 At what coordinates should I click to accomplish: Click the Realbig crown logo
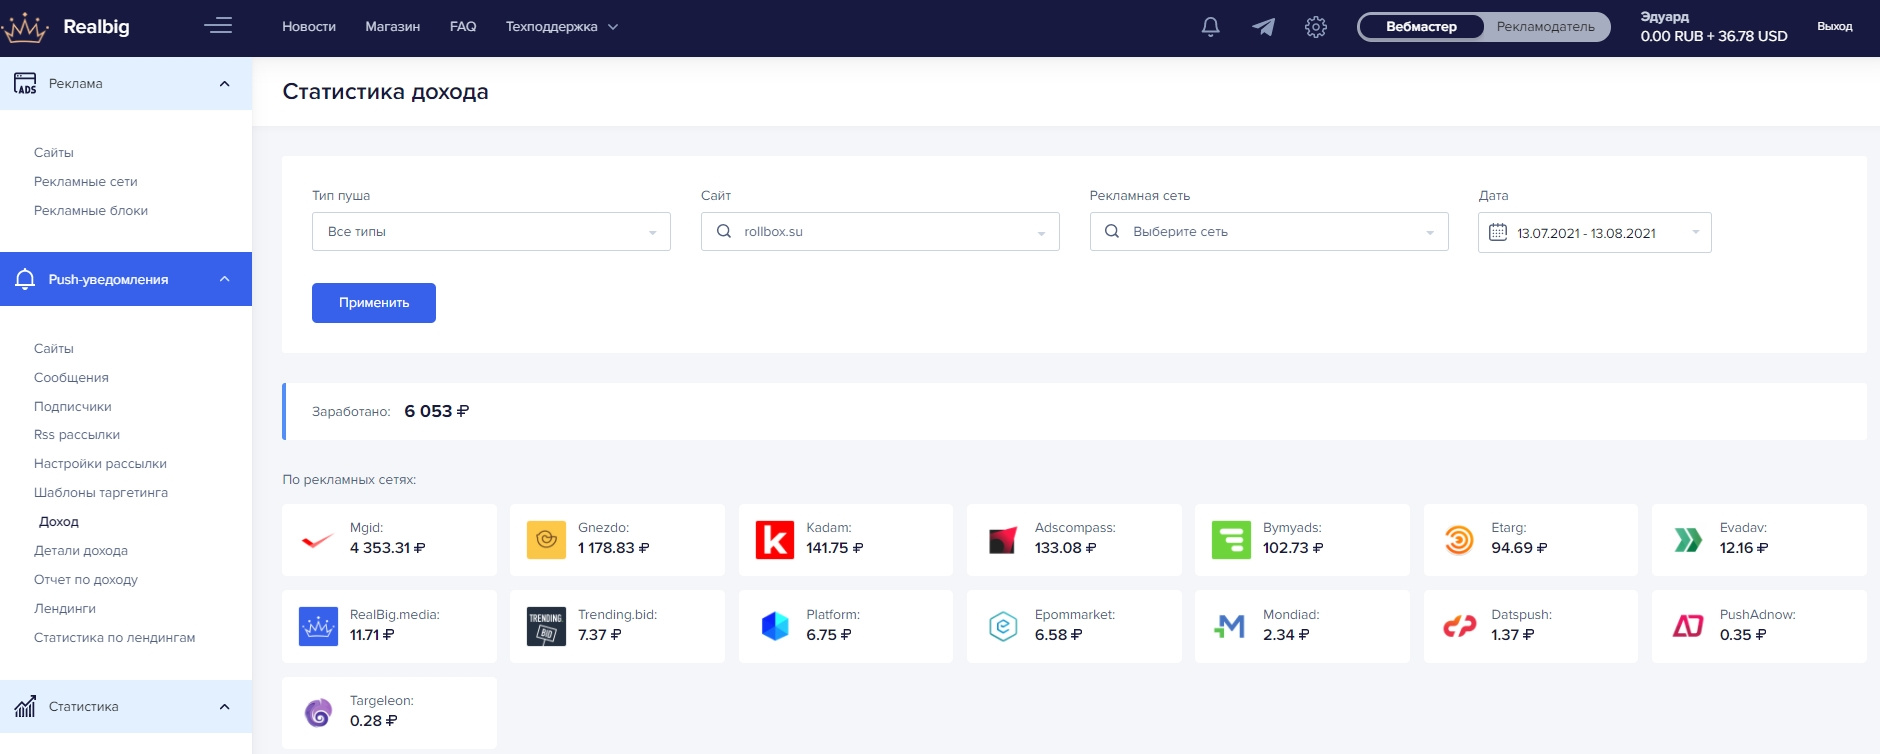[x=25, y=28]
